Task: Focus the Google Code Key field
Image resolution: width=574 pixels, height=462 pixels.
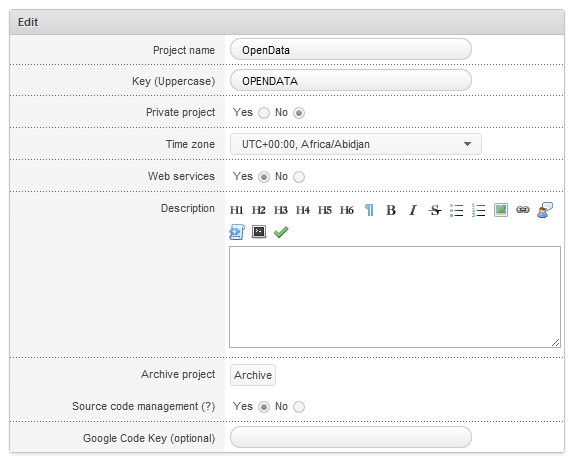Action: 351,437
